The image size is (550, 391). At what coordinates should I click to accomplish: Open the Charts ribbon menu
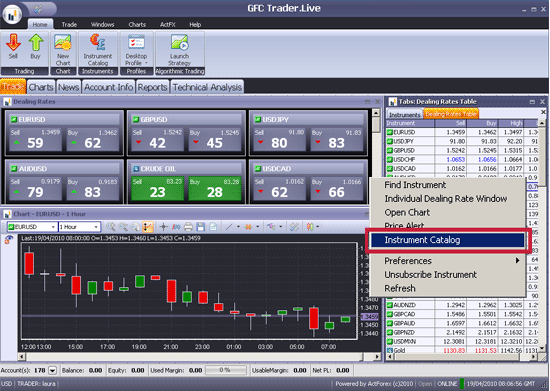coord(137,25)
